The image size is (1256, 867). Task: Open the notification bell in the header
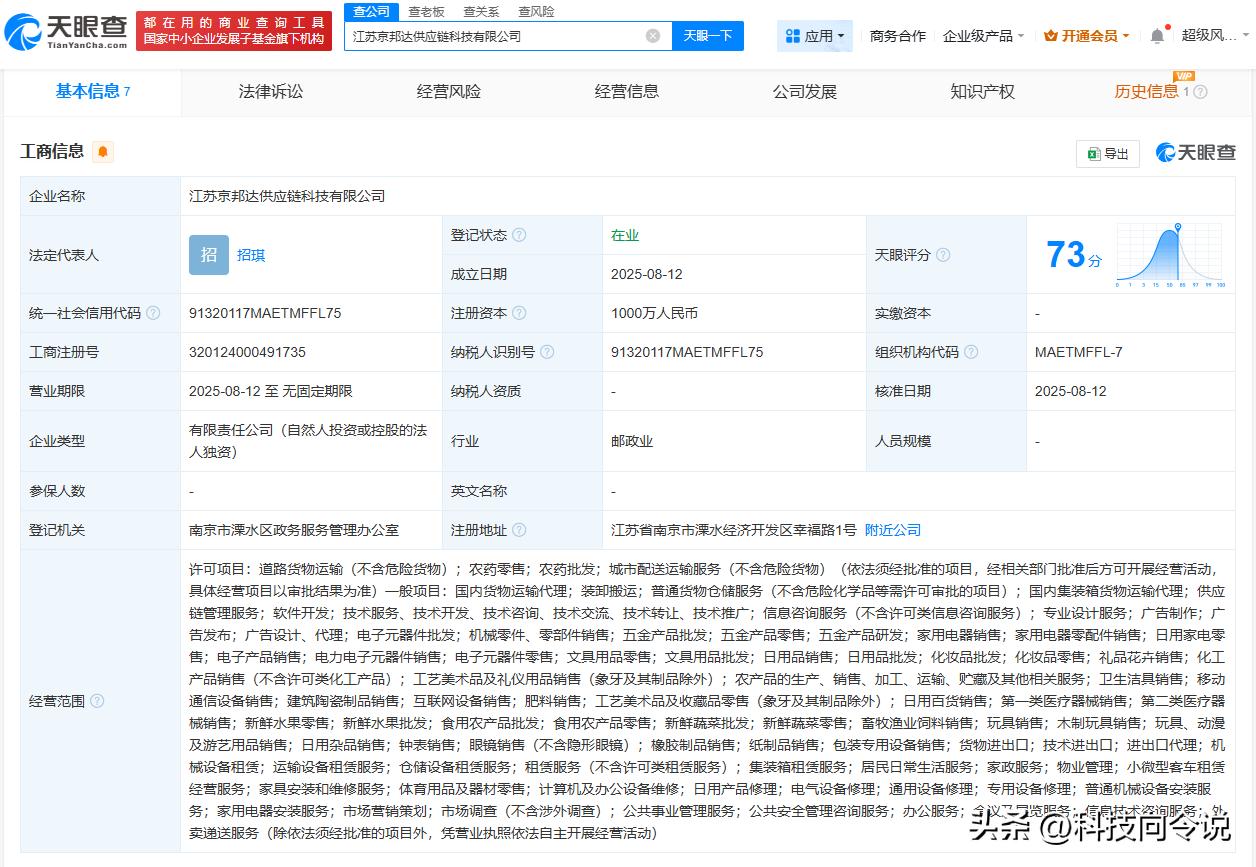coord(1157,35)
